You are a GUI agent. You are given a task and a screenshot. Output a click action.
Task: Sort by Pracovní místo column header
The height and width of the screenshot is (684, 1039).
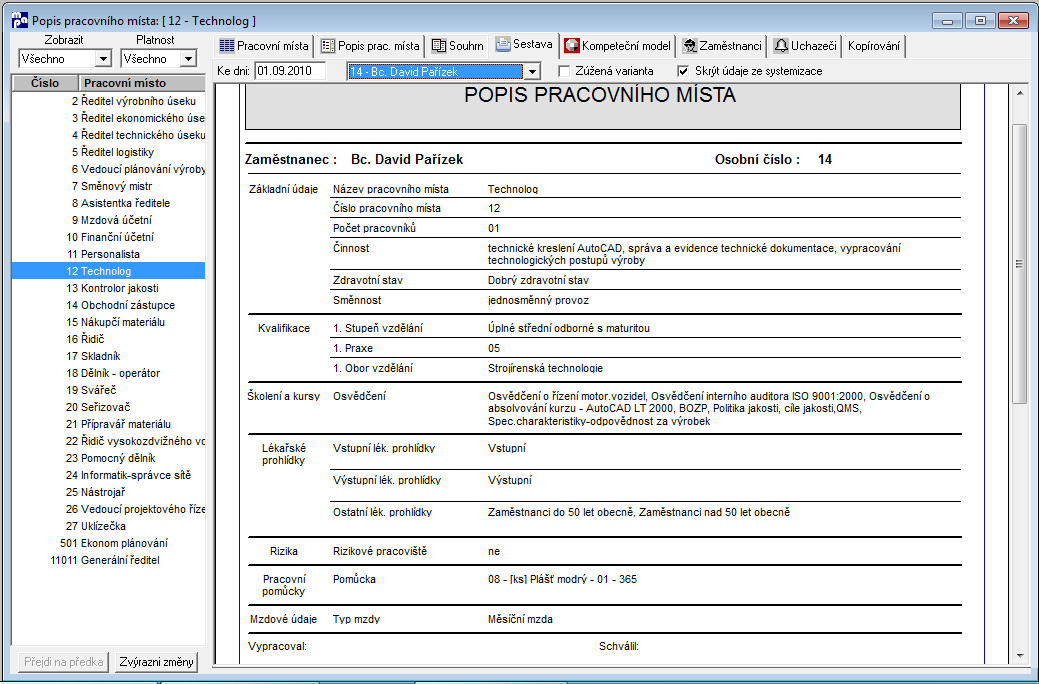(x=142, y=83)
